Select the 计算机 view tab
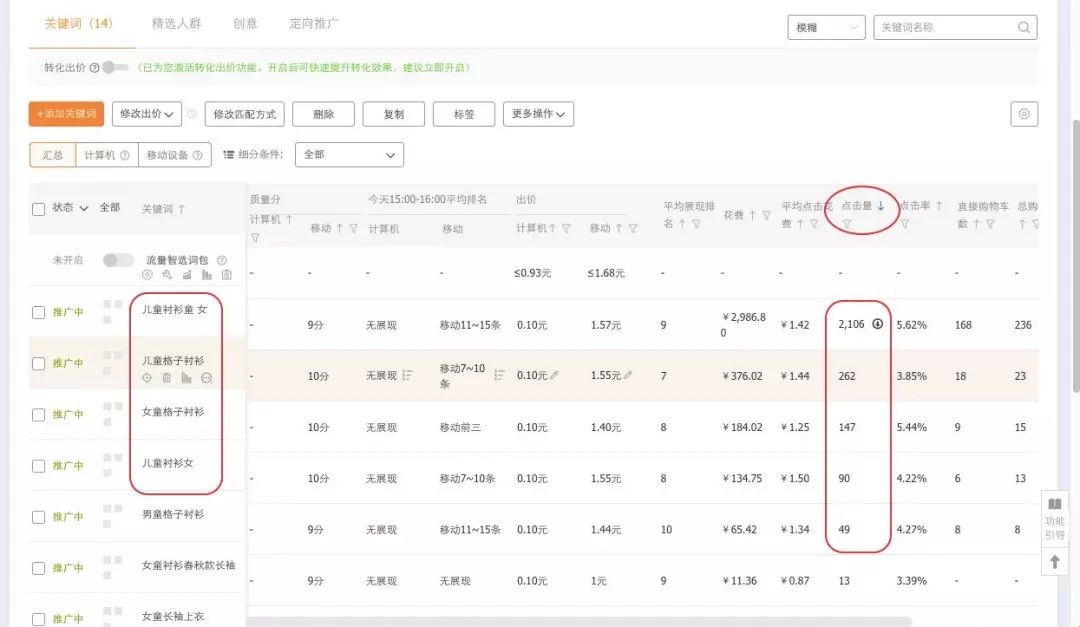This screenshot has width=1080, height=627. [x=107, y=155]
